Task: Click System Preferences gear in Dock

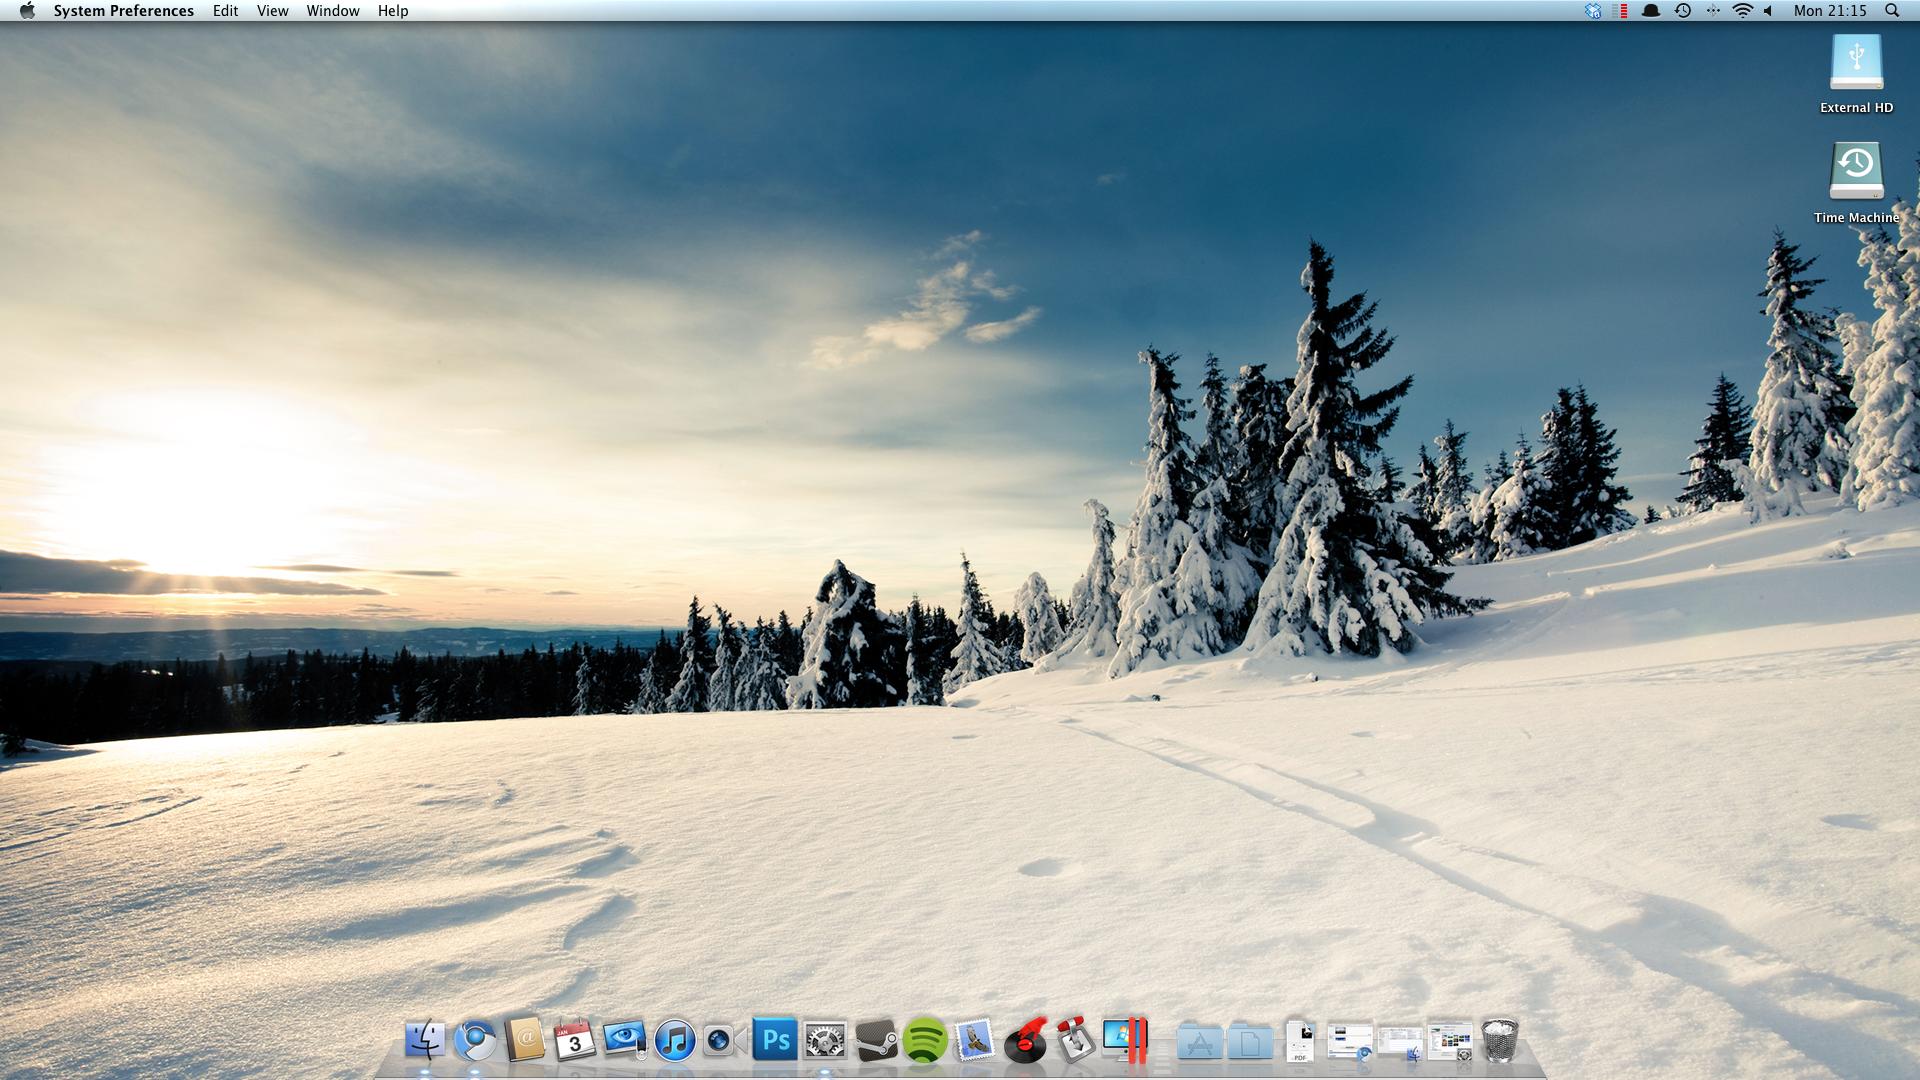Action: [x=825, y=1041]
